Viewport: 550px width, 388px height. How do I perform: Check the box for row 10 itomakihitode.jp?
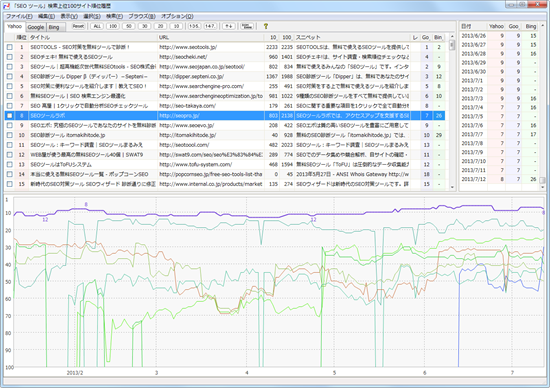click(10, 135)
